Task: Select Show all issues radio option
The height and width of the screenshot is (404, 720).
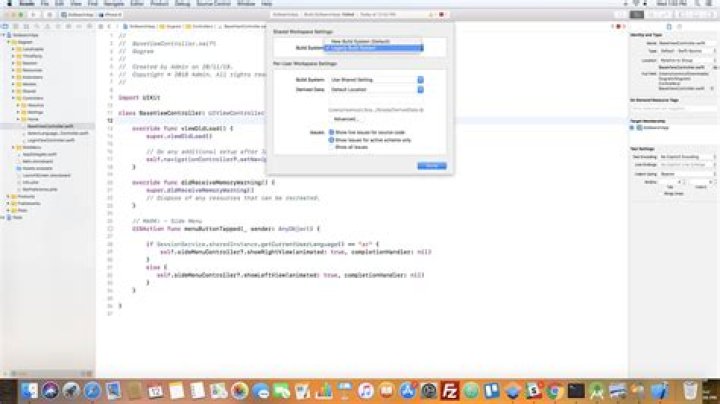Action: [331, 147]
